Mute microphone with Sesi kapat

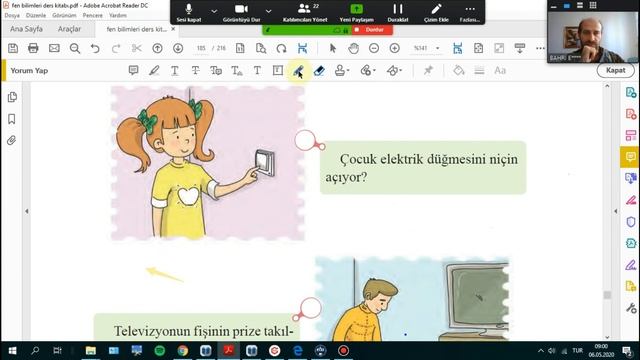point(189,13)
